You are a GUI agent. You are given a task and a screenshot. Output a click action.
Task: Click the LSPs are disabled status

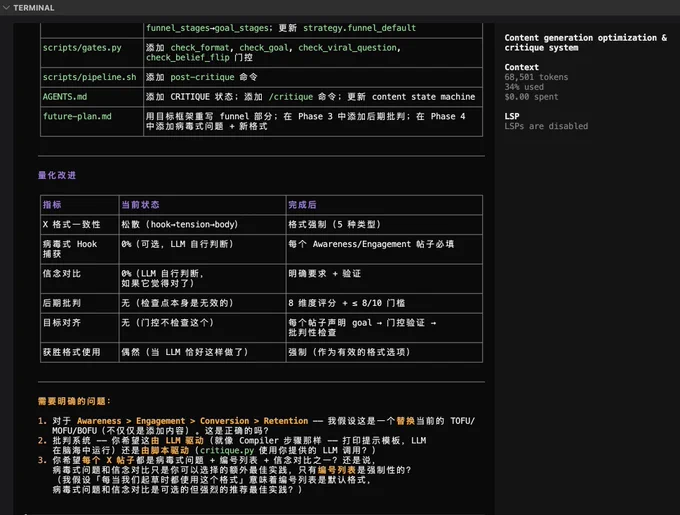(546, 126)
